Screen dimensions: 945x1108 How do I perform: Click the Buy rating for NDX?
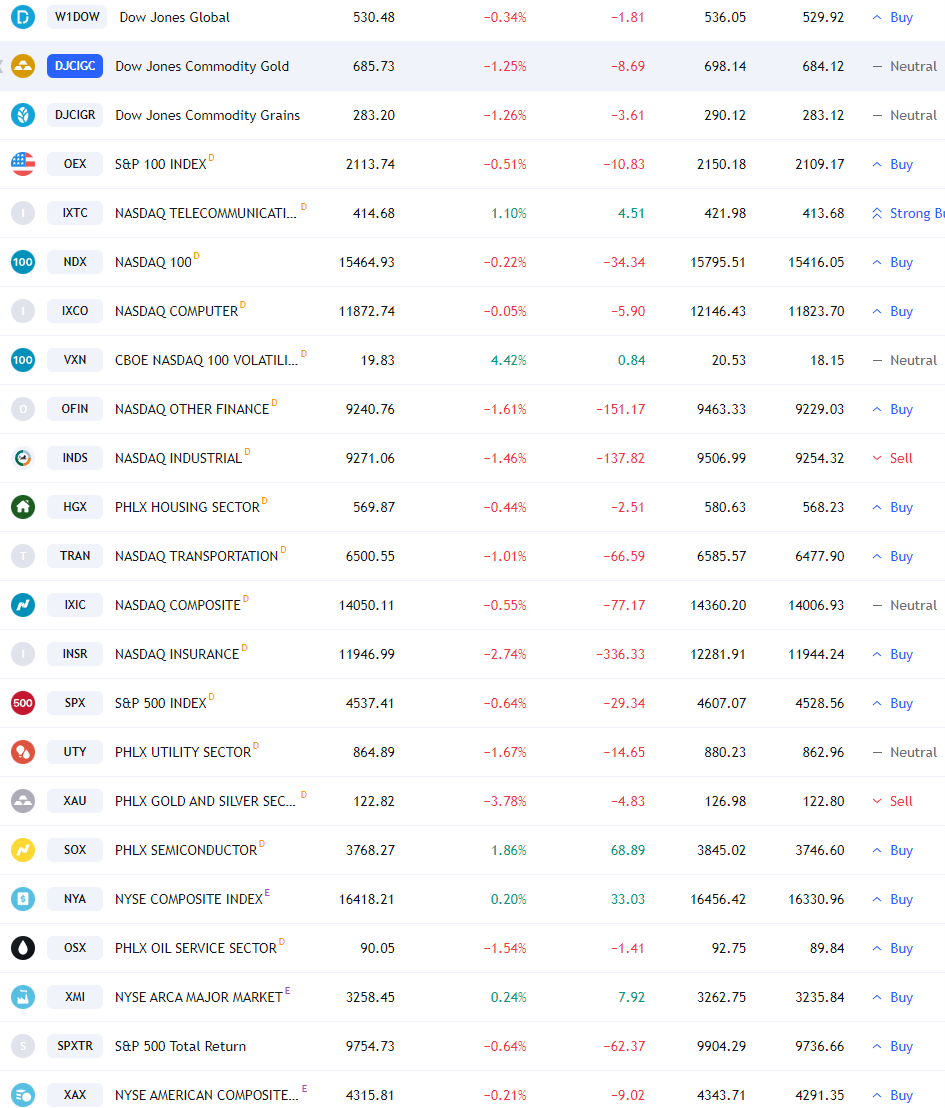pos(892,262)
